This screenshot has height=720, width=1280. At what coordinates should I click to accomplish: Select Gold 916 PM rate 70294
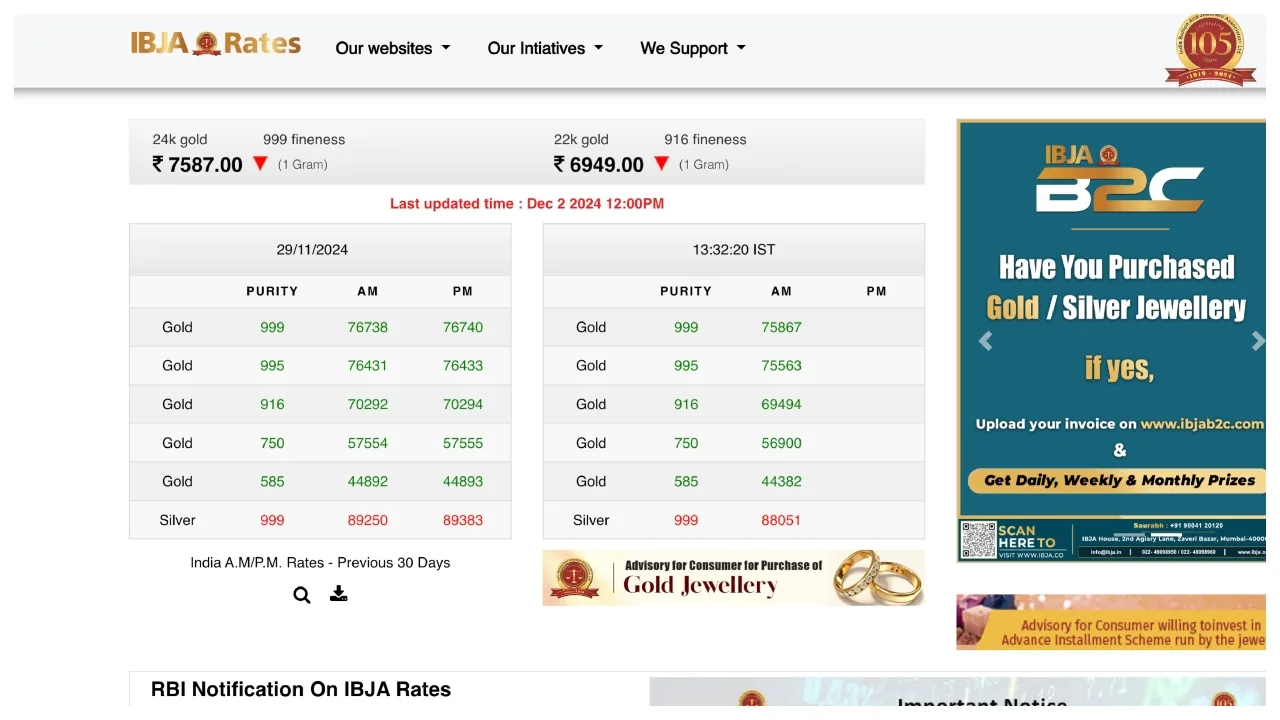463,405
